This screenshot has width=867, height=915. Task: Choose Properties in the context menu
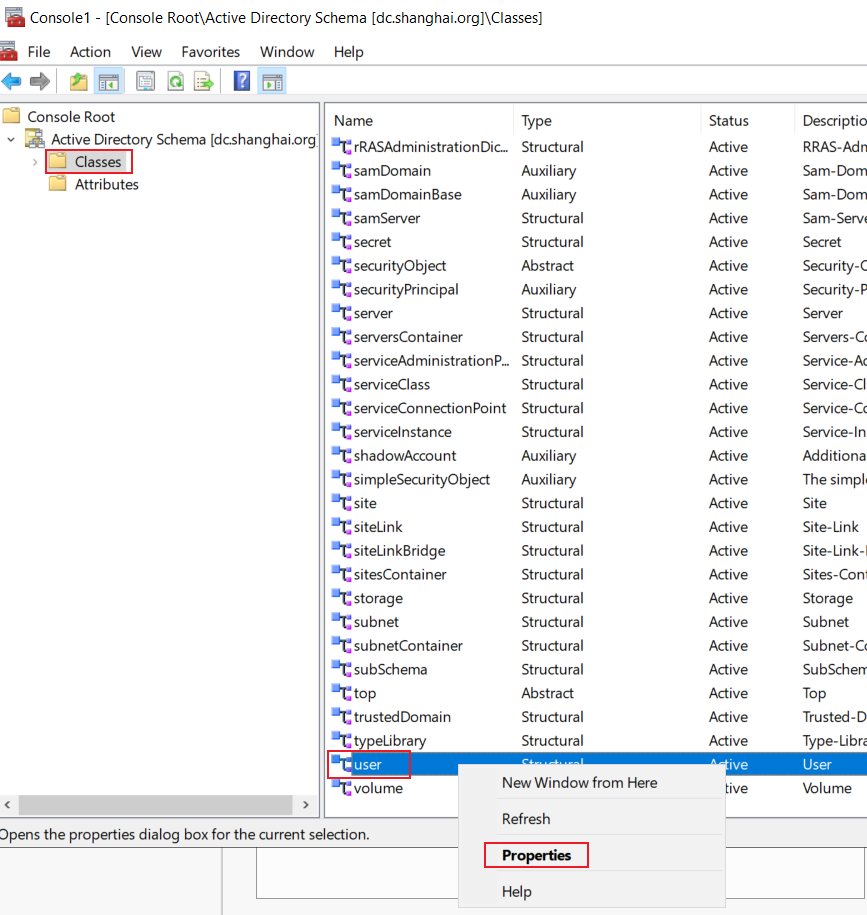536,855
